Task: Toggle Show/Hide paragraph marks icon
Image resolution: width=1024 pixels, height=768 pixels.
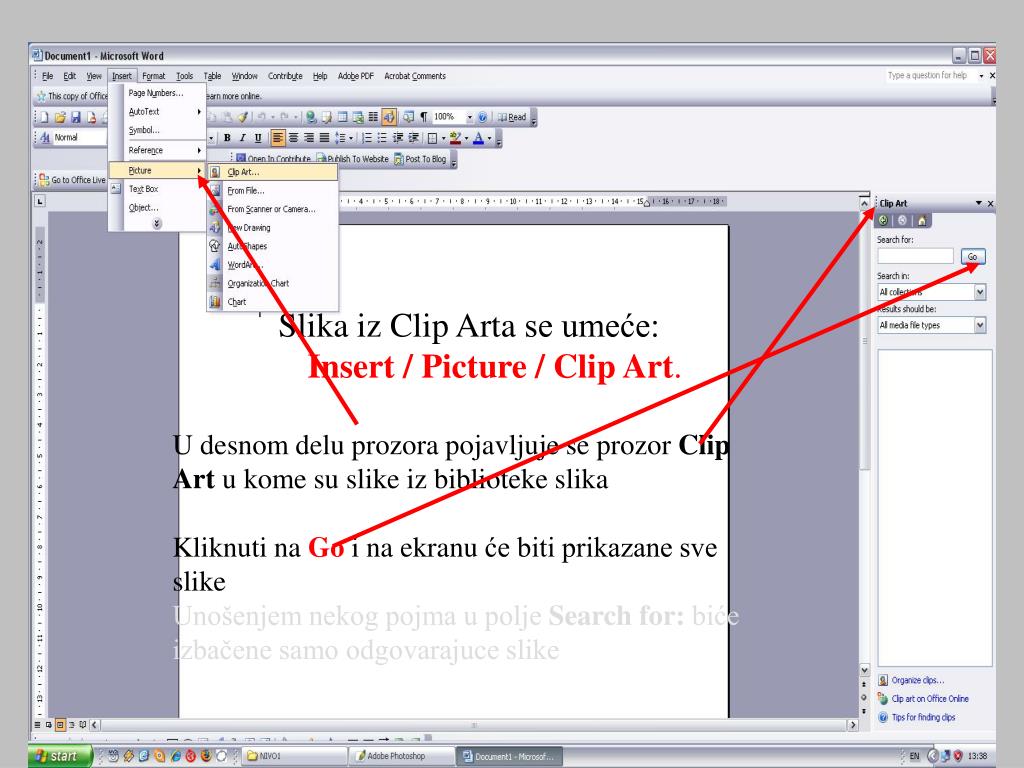Action: click(424, 118)
